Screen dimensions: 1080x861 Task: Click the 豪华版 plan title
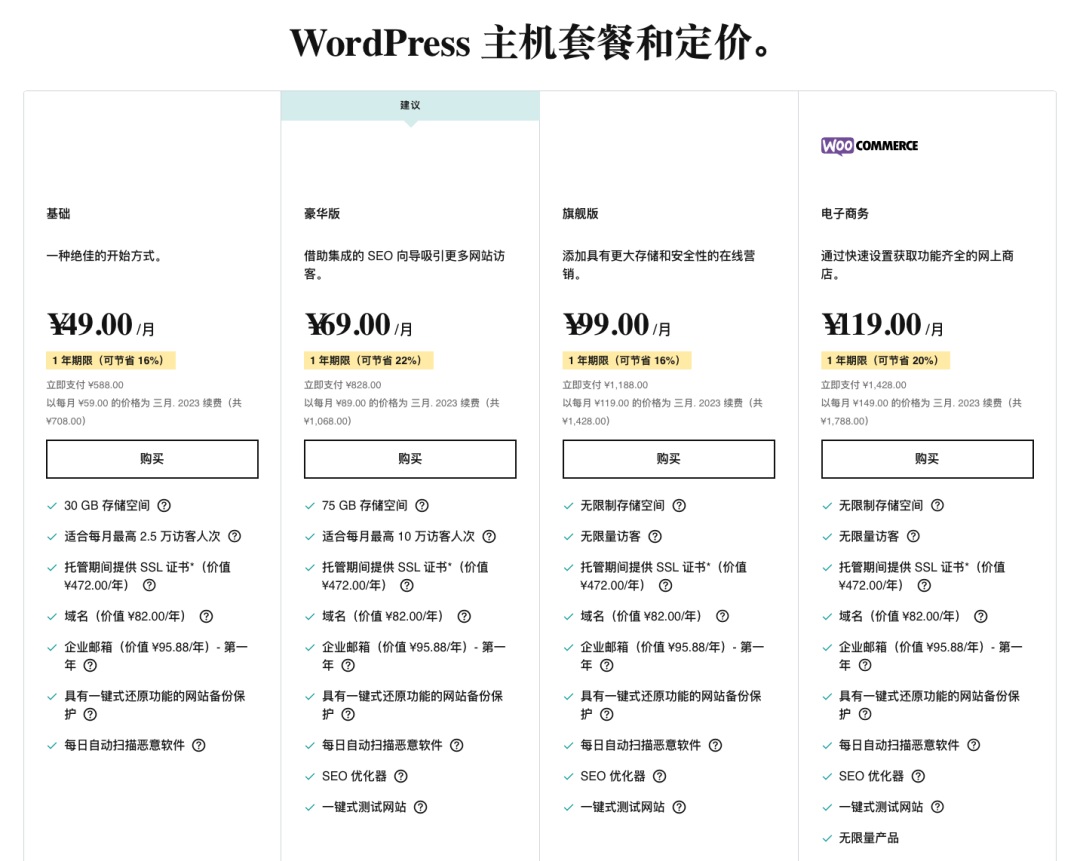(x=322, y=214)
